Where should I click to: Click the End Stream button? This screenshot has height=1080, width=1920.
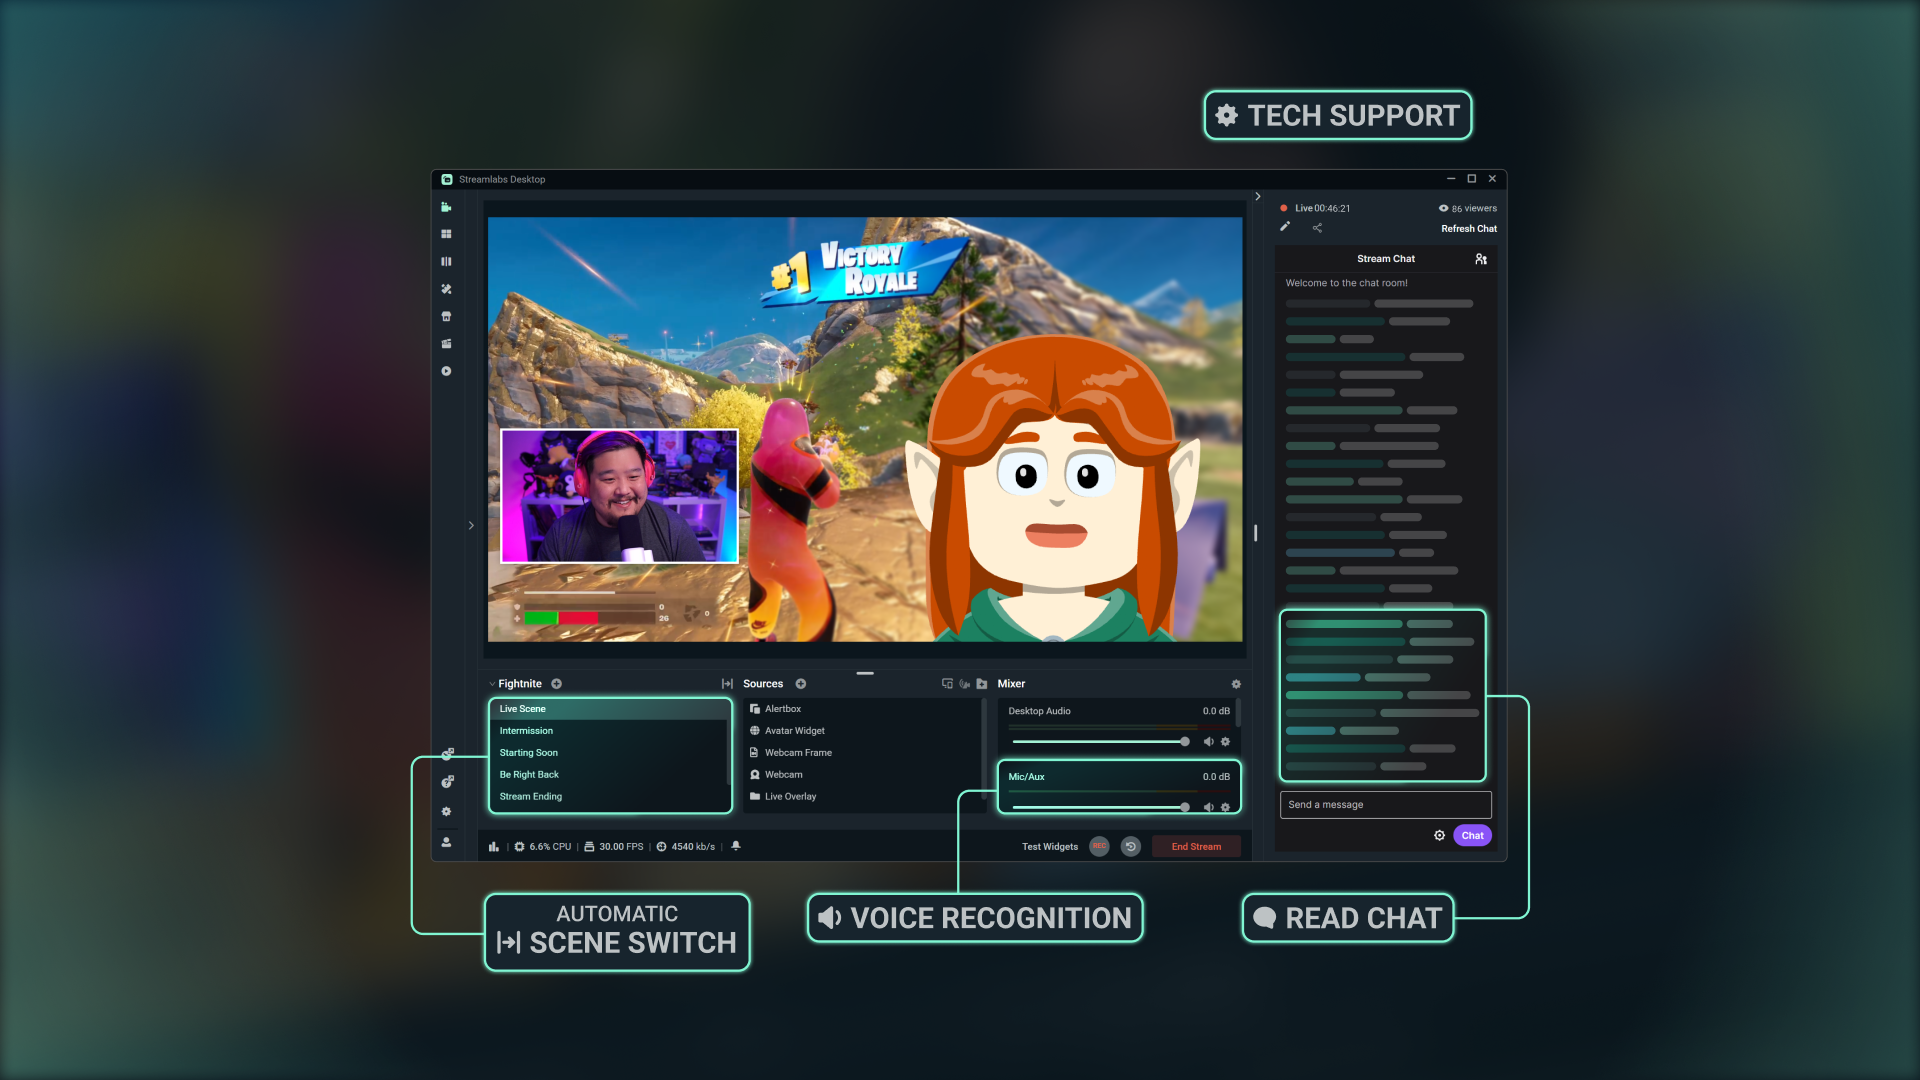point(1196,847)
